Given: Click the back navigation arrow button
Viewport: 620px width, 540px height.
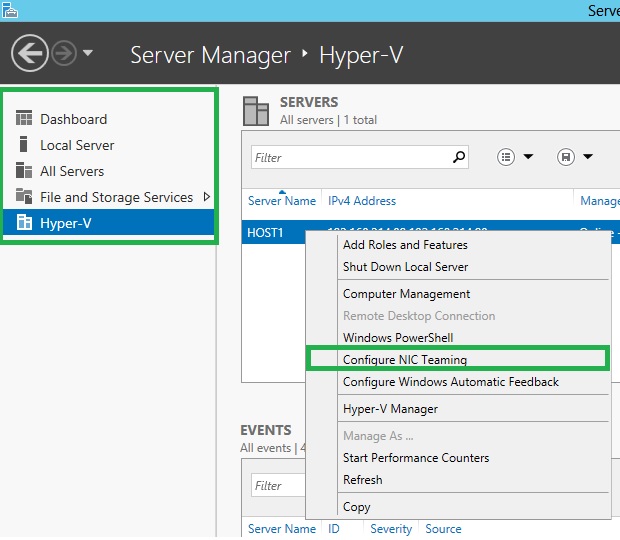Looking at the screenshot, I should [30, 53].
